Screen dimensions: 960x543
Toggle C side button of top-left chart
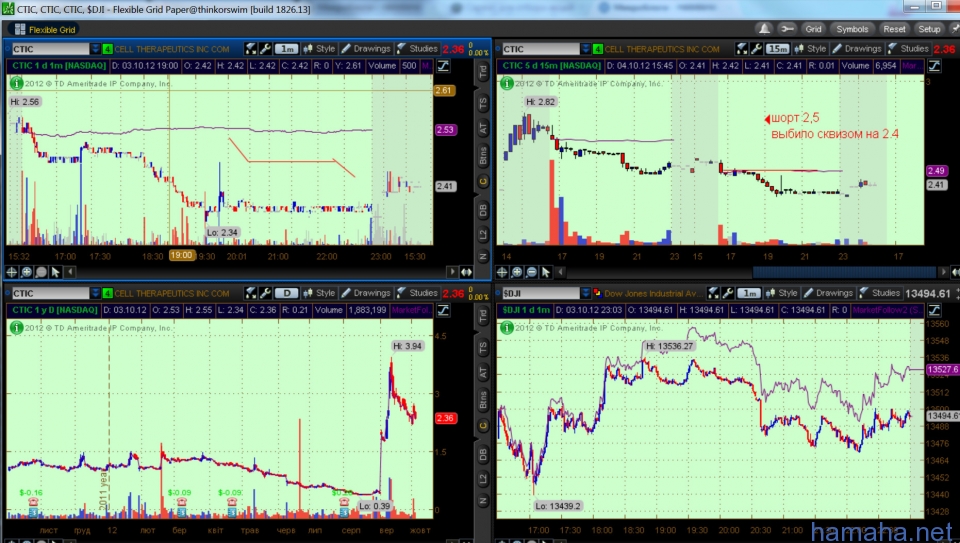coord(483,182)
